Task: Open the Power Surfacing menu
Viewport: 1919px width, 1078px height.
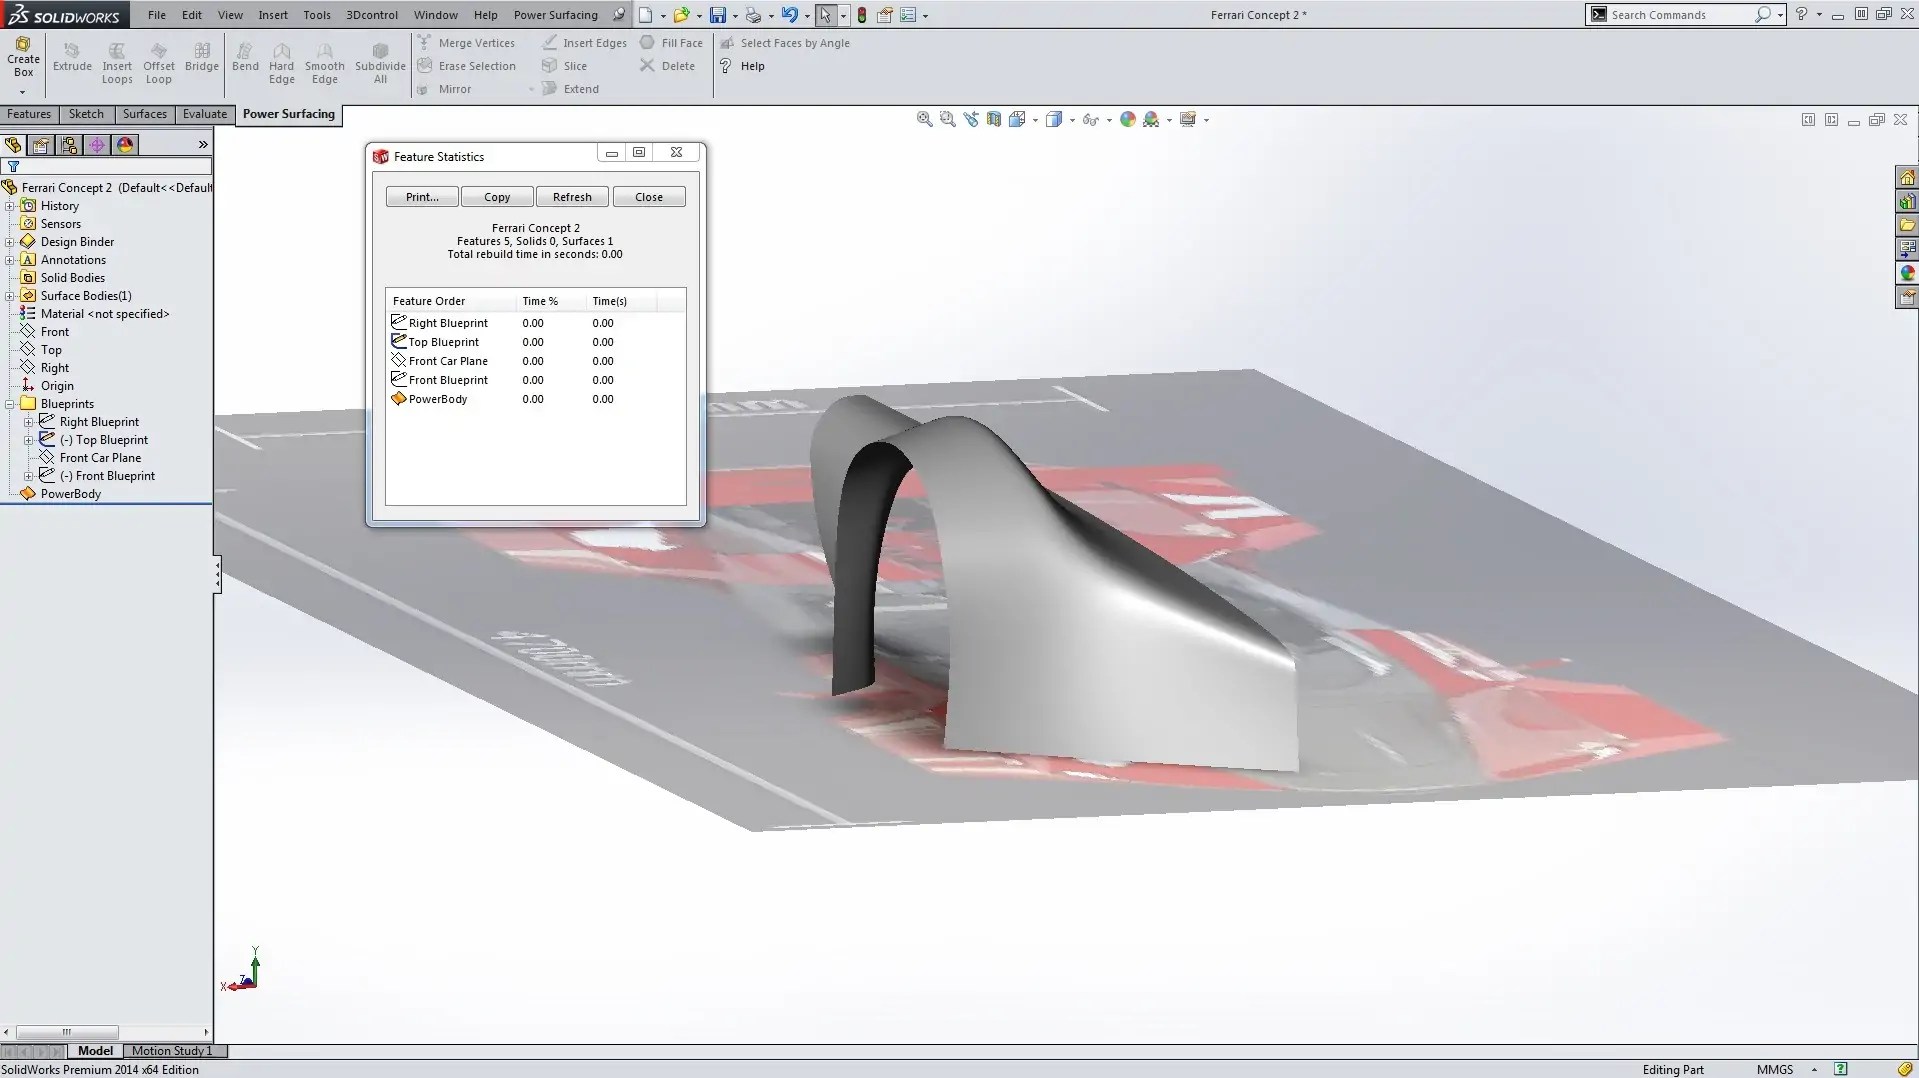Action: 555,15
